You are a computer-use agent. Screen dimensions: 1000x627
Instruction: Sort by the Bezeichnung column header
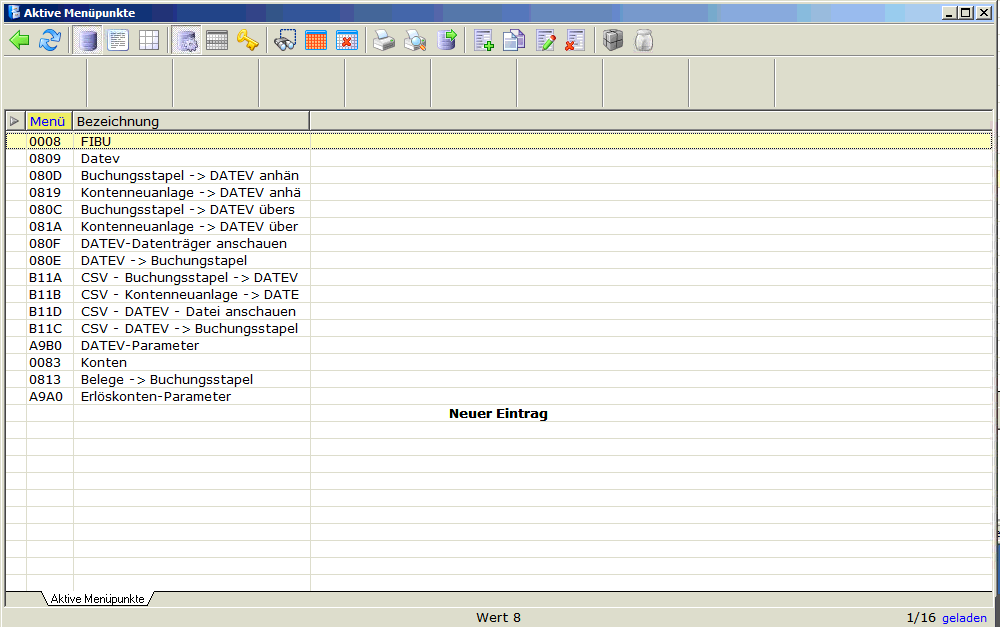[190, 121]
